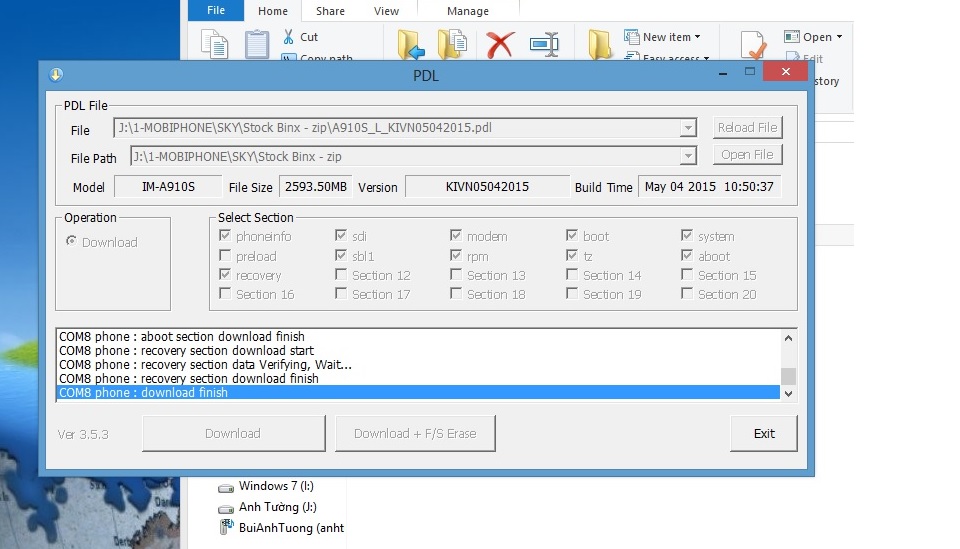
Task: Open the PDL File dropdown arrow
Action: click(x=688, y=128)
